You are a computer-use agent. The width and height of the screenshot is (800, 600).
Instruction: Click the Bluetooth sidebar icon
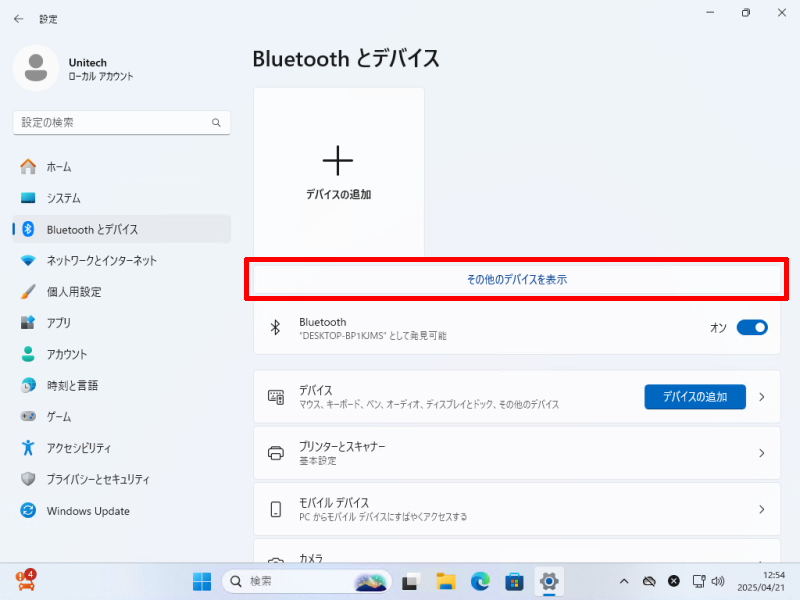[x=28, y=229]
